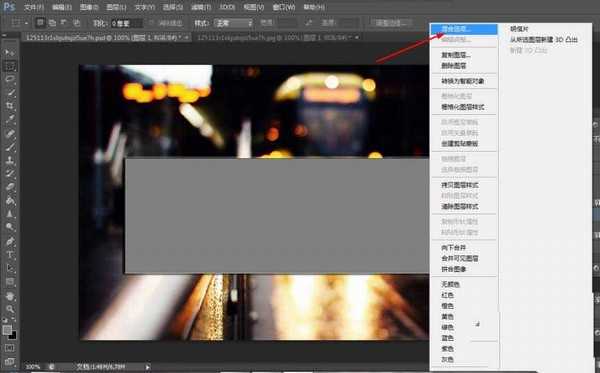Click Add to selection icon in options bar

[x=52, y=23]
